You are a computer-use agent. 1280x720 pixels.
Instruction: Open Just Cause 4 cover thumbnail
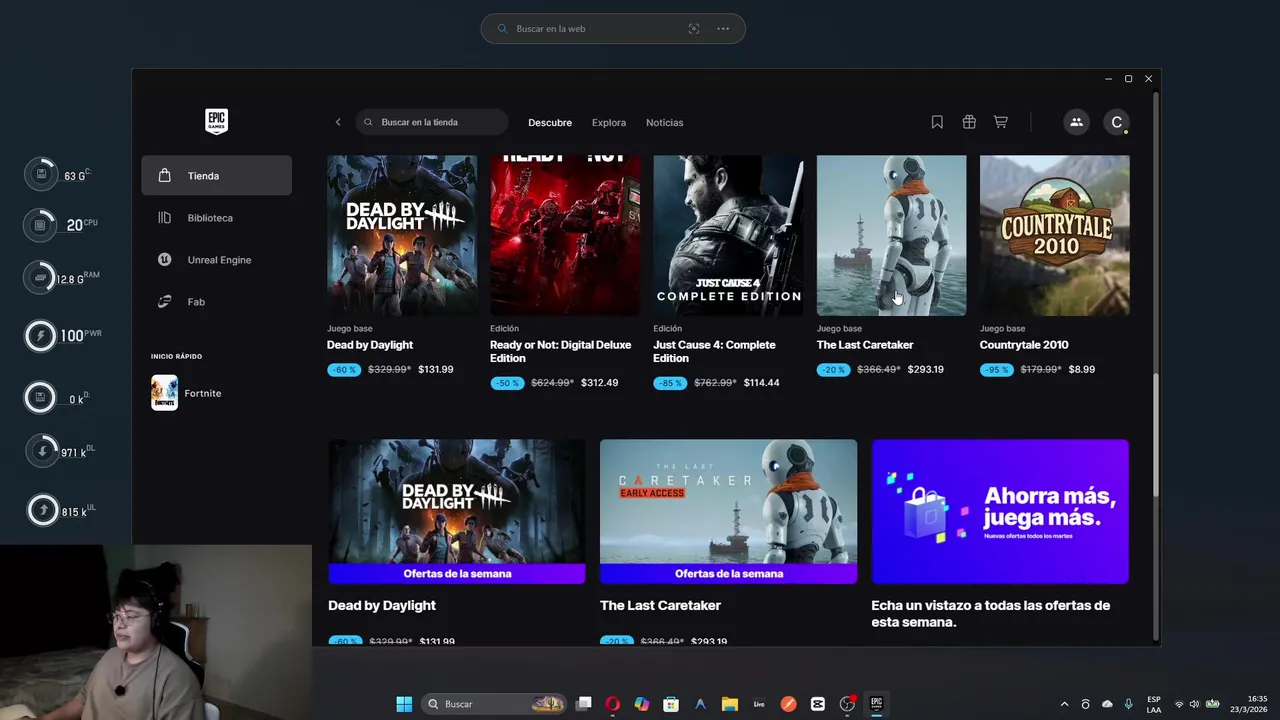[728, 235]
